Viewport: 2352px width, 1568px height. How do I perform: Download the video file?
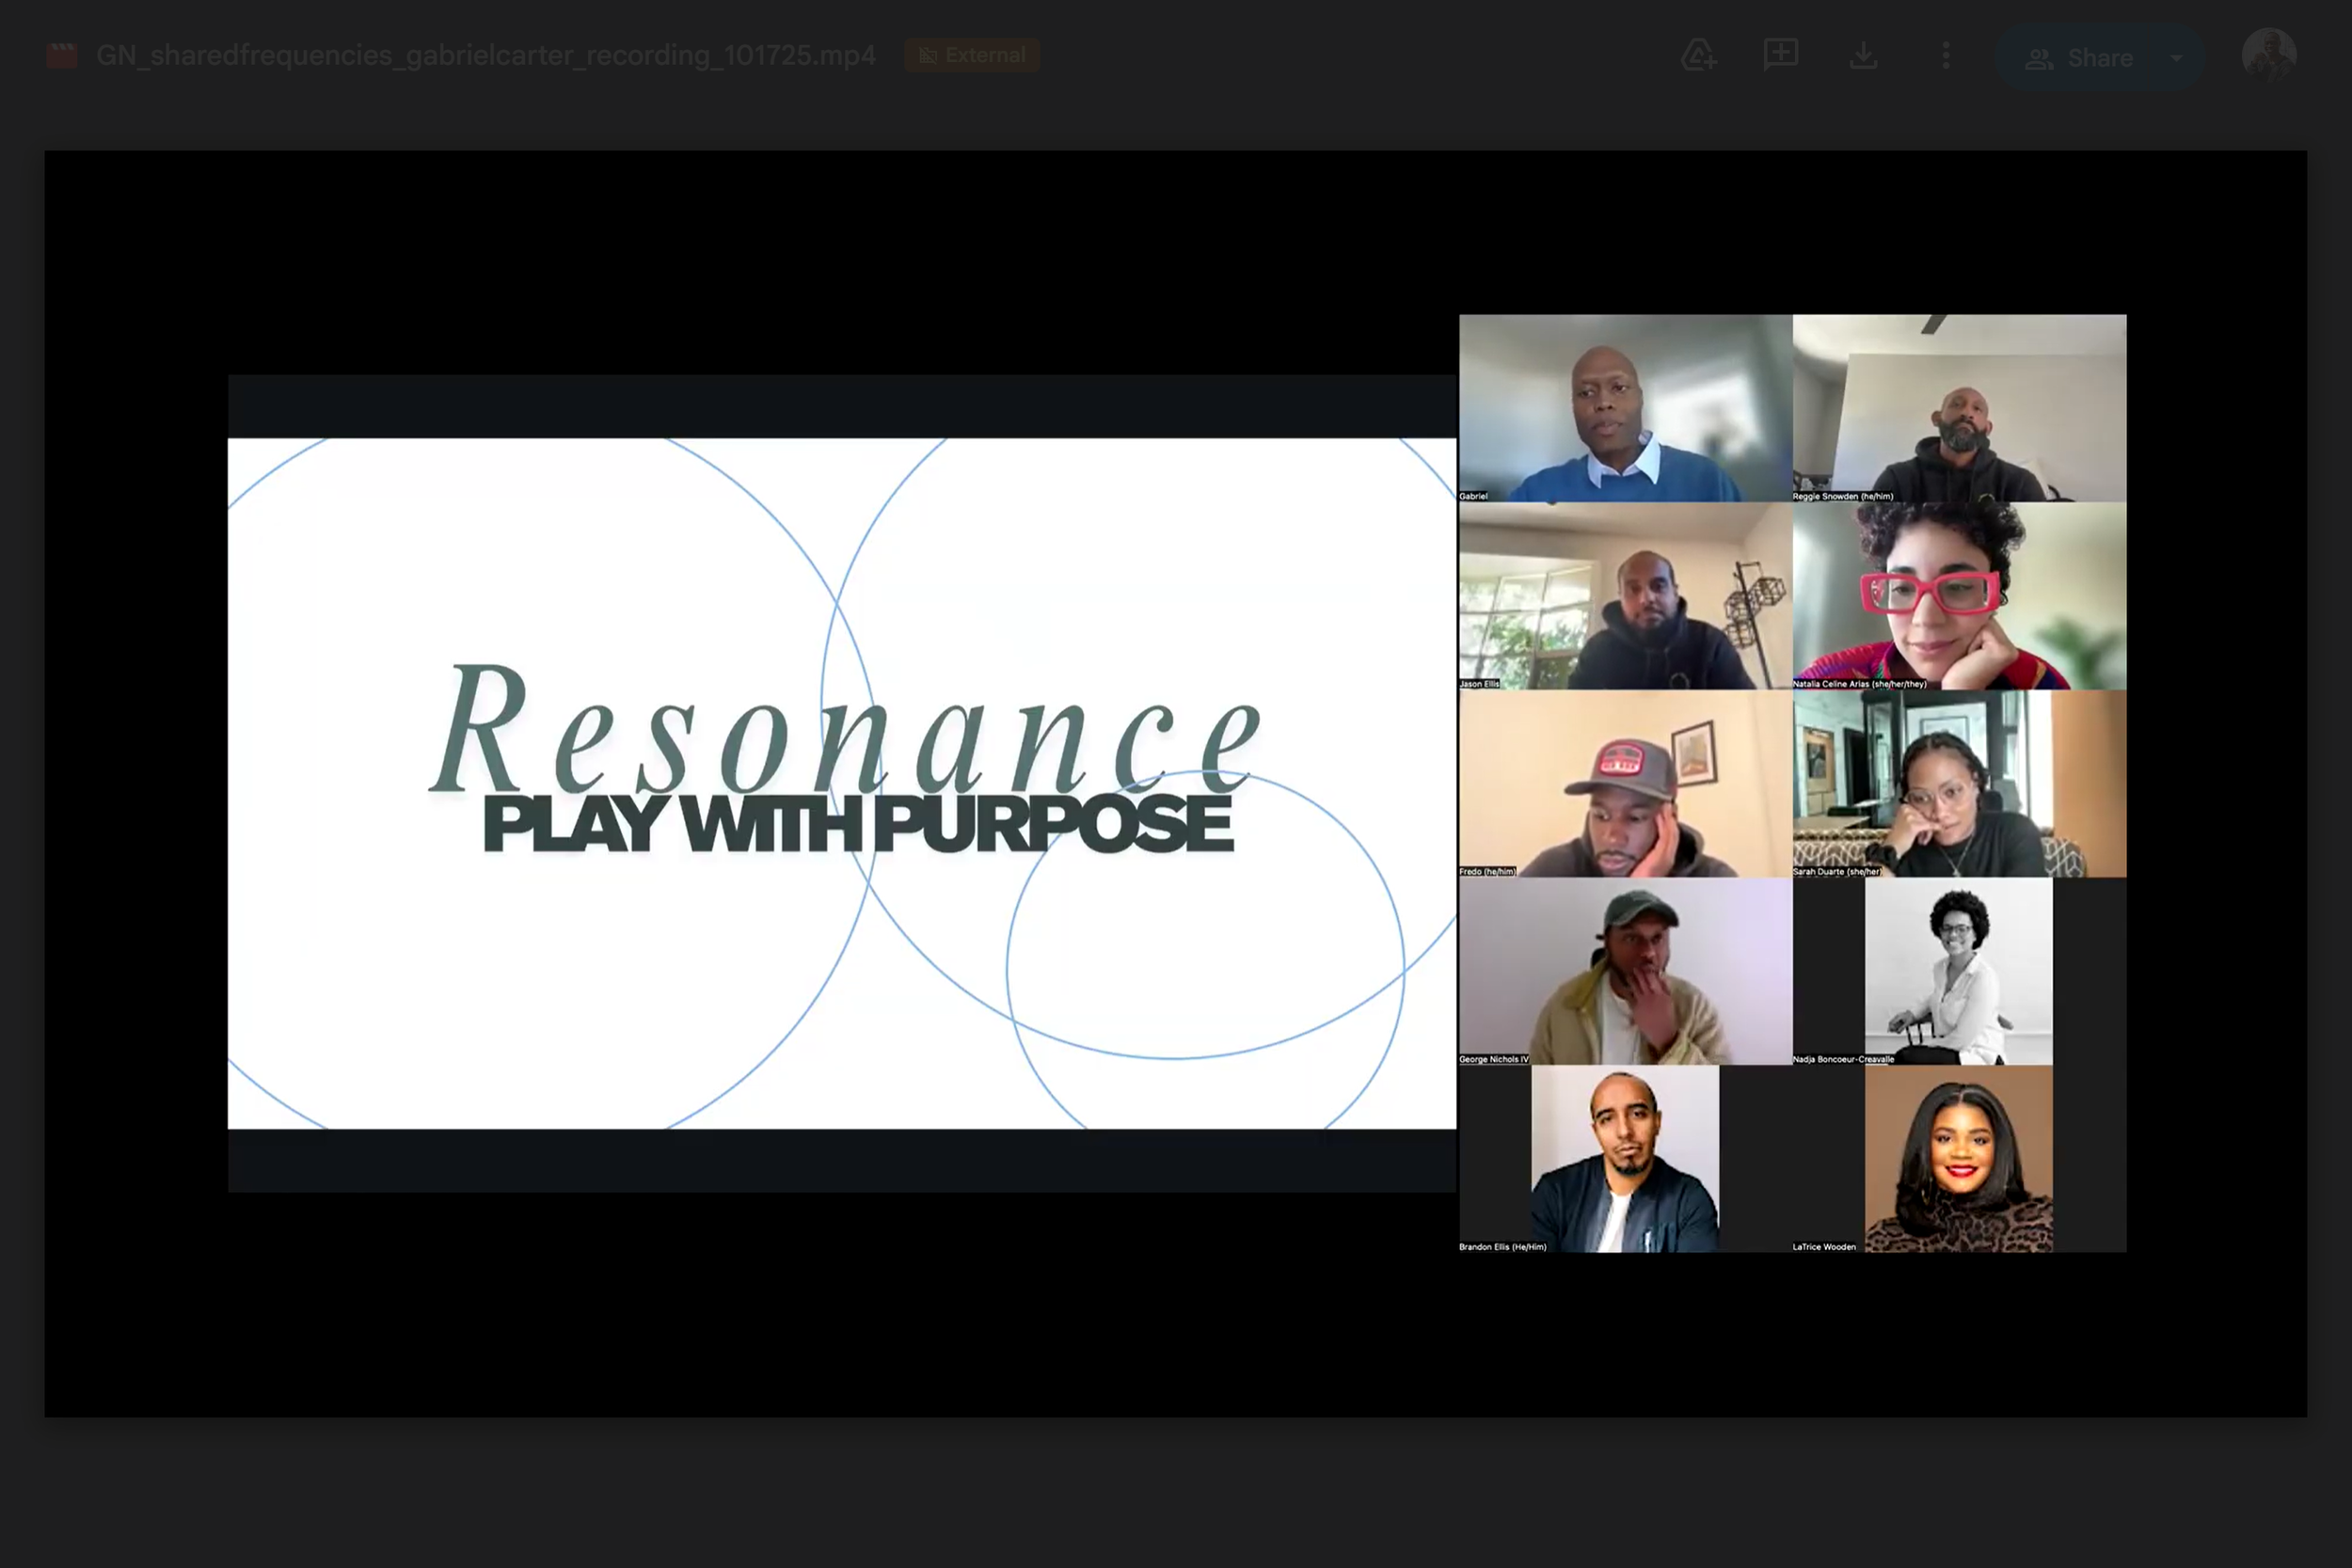click(1863, 55)
